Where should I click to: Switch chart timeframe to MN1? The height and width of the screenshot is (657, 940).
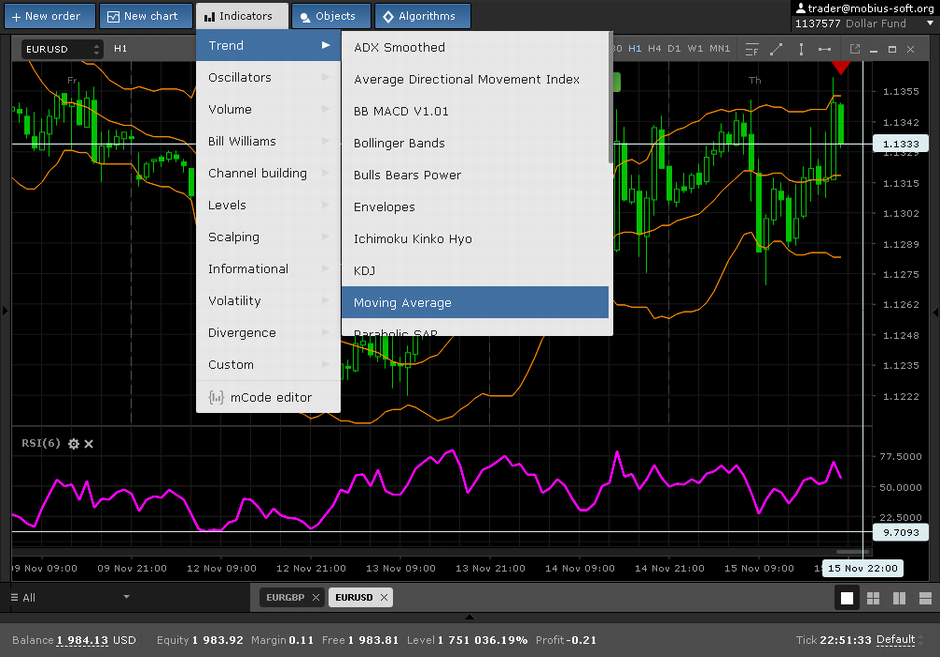pos(719,49)
